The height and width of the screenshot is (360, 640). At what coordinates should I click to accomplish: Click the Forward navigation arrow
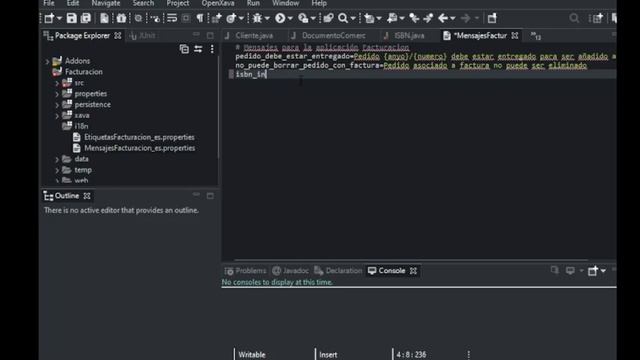tap(465, 18)
